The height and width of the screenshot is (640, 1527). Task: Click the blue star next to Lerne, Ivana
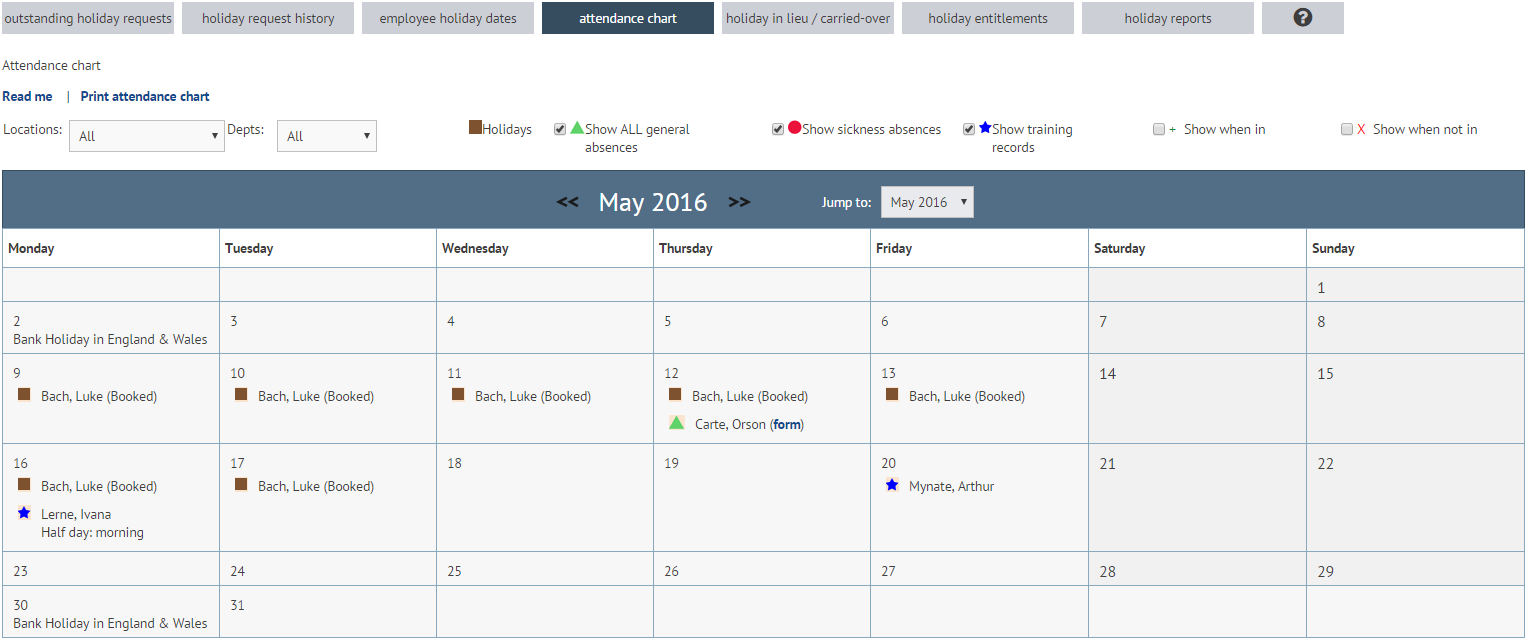point(24,512)
